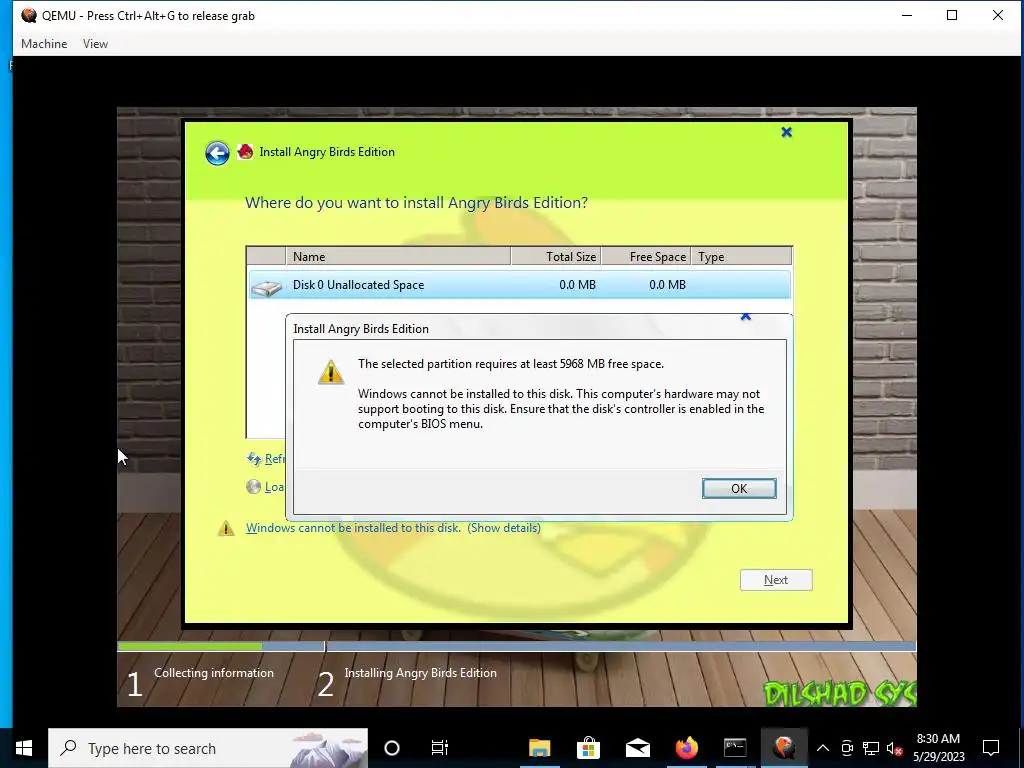The height and width of the screenshot is (768, 1024).
Task: Maximize the QEMU window
Action: (x=952, y=15)
